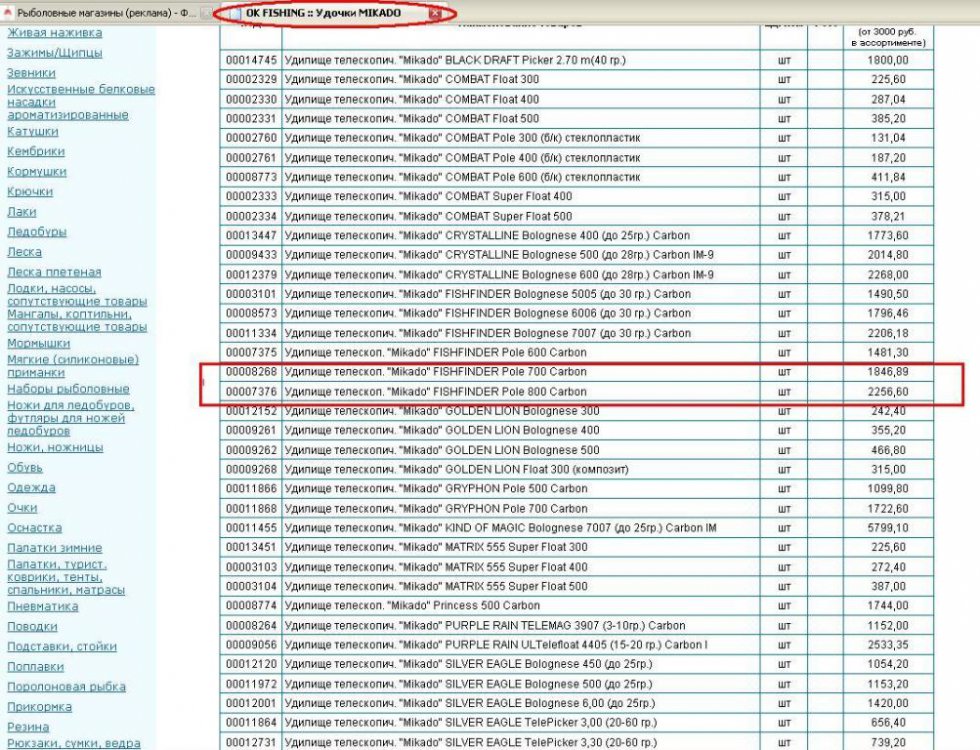Open the Лаки category link
This screenshot has height=750, width=980.
[x=21, y=212]
